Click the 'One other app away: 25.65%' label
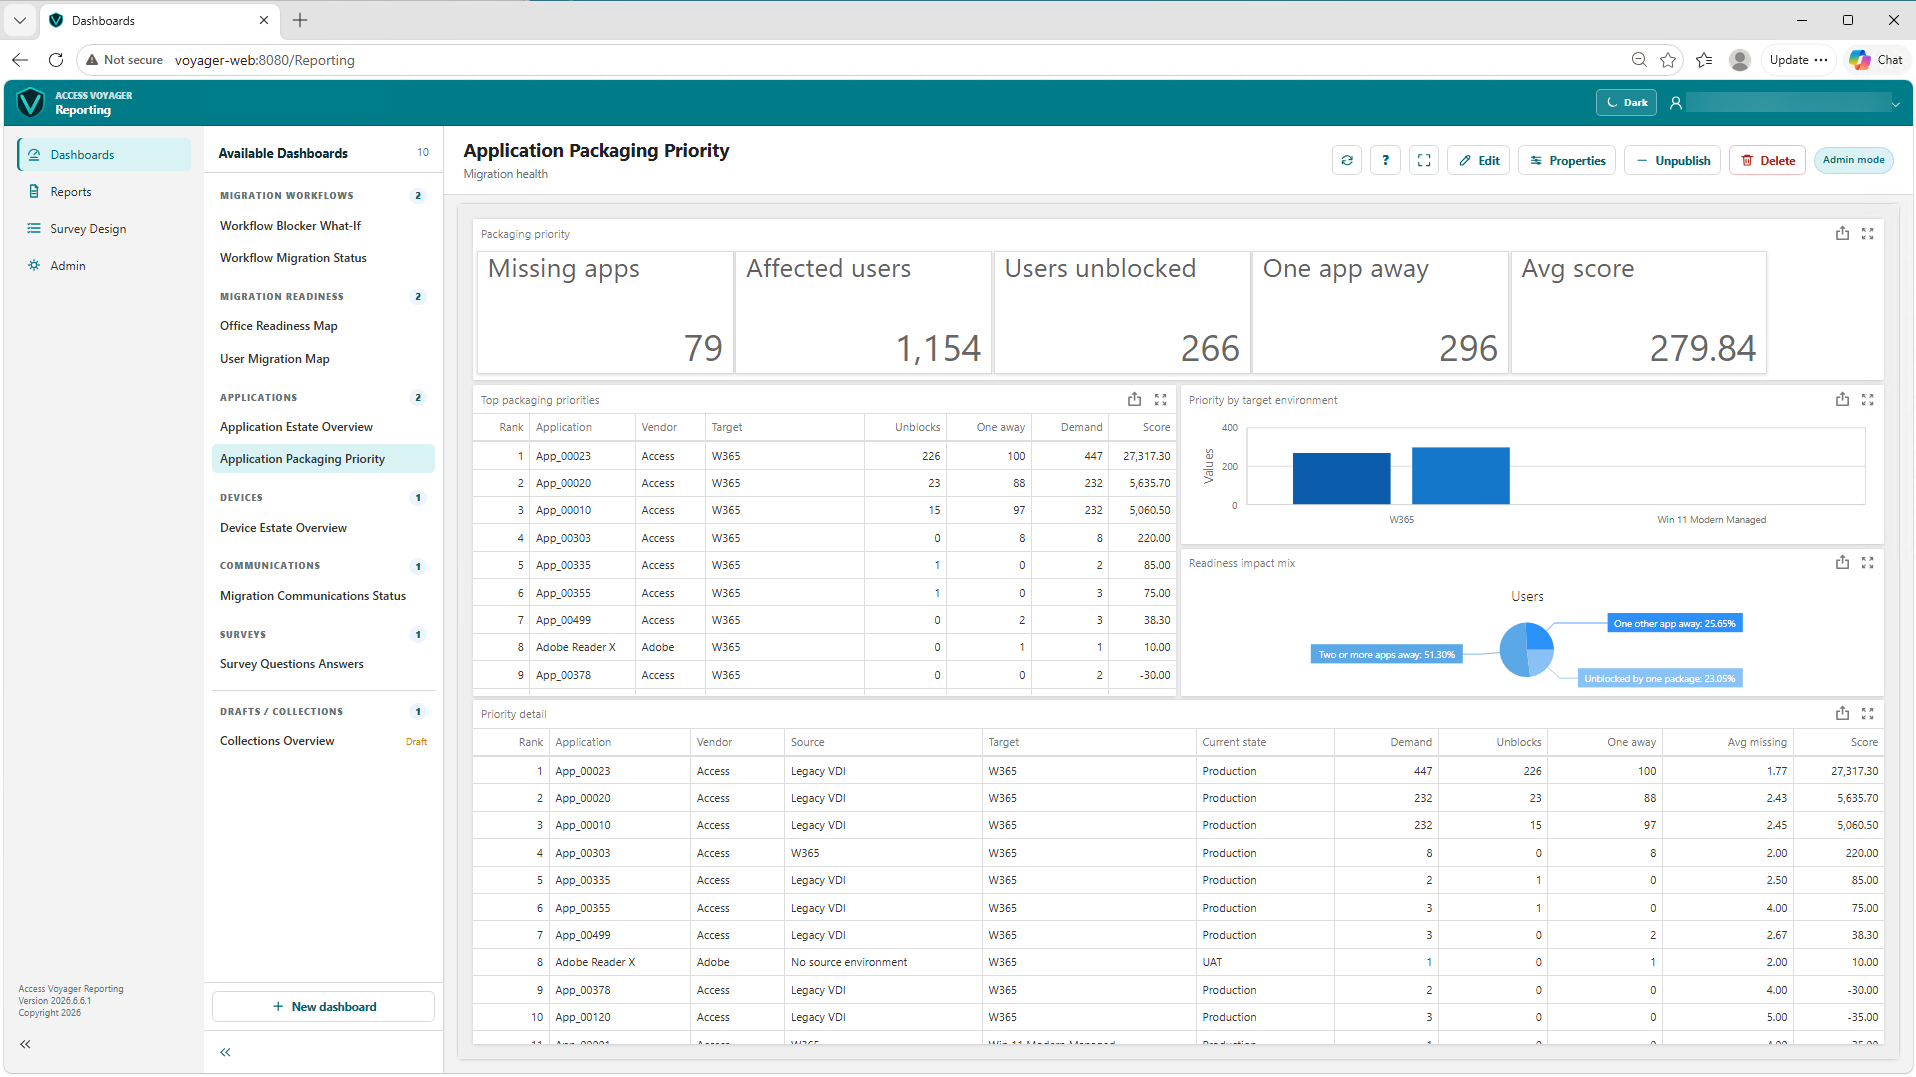 click(x=1675, y=623)
